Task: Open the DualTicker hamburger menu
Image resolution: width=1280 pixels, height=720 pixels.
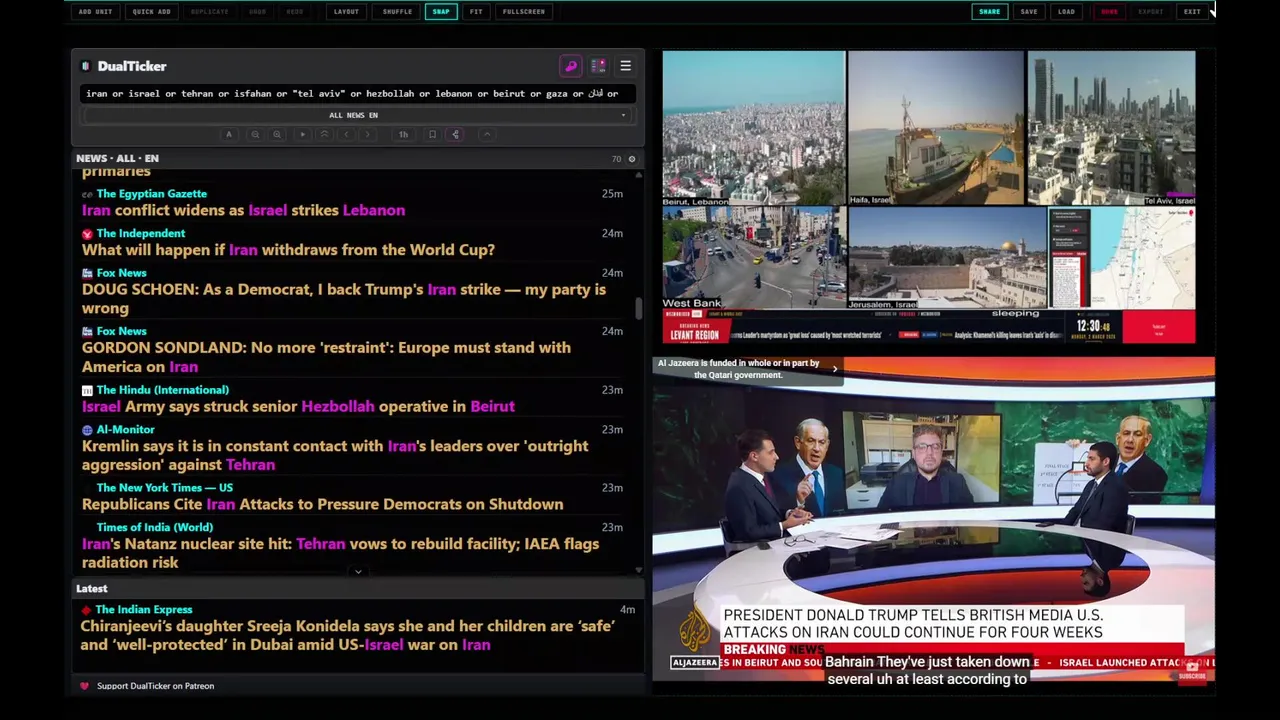Action: pos(625,66)
